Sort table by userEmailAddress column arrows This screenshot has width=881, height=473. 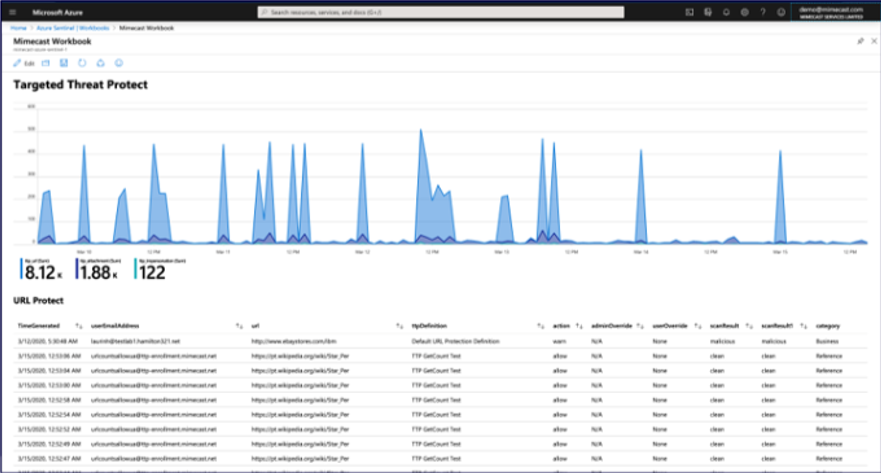point(238,325)
